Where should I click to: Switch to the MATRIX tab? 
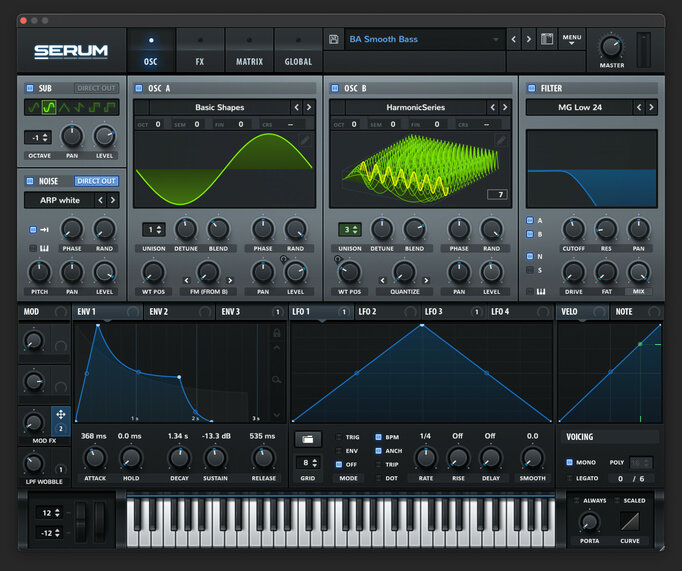(x=249, y=50)
